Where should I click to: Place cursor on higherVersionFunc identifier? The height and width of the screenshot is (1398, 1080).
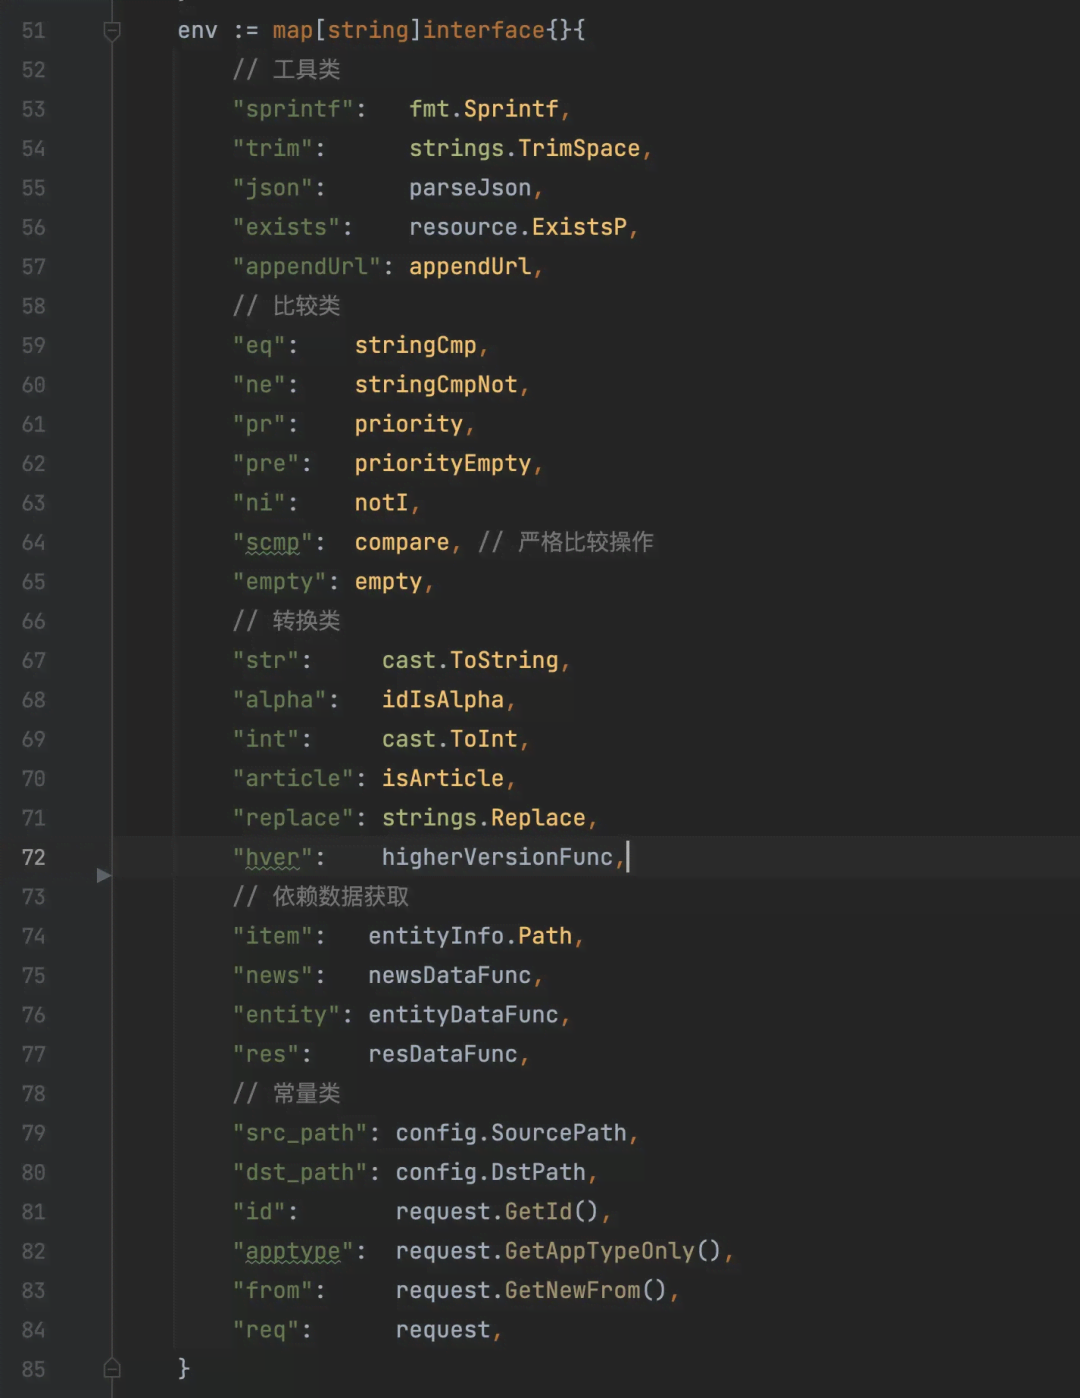(496, 857)
